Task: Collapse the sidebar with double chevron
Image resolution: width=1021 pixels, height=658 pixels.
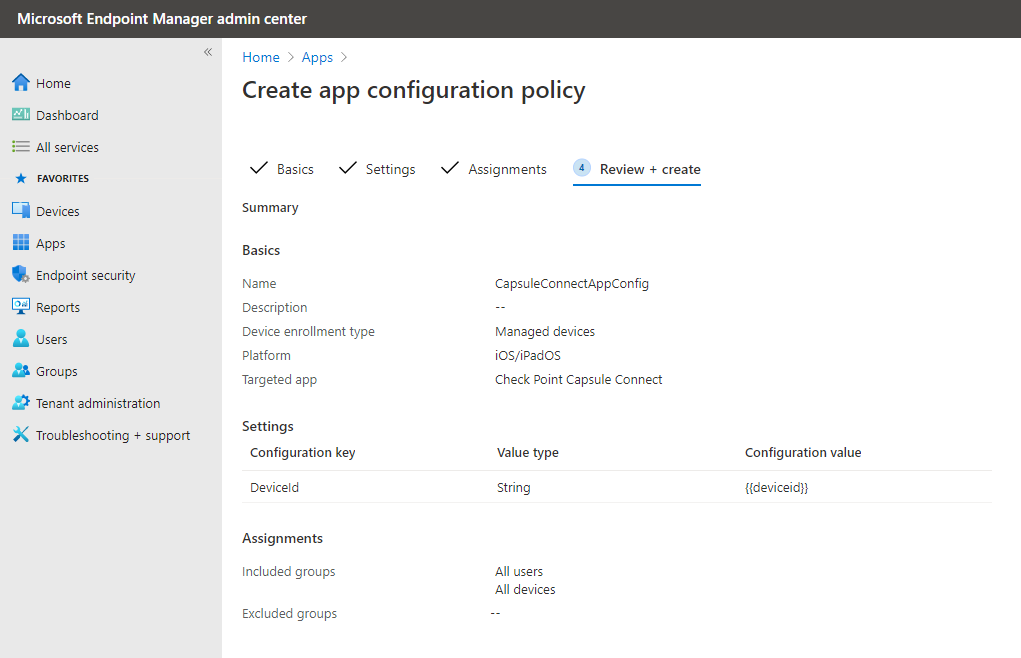Action: [x=208, y=52]
